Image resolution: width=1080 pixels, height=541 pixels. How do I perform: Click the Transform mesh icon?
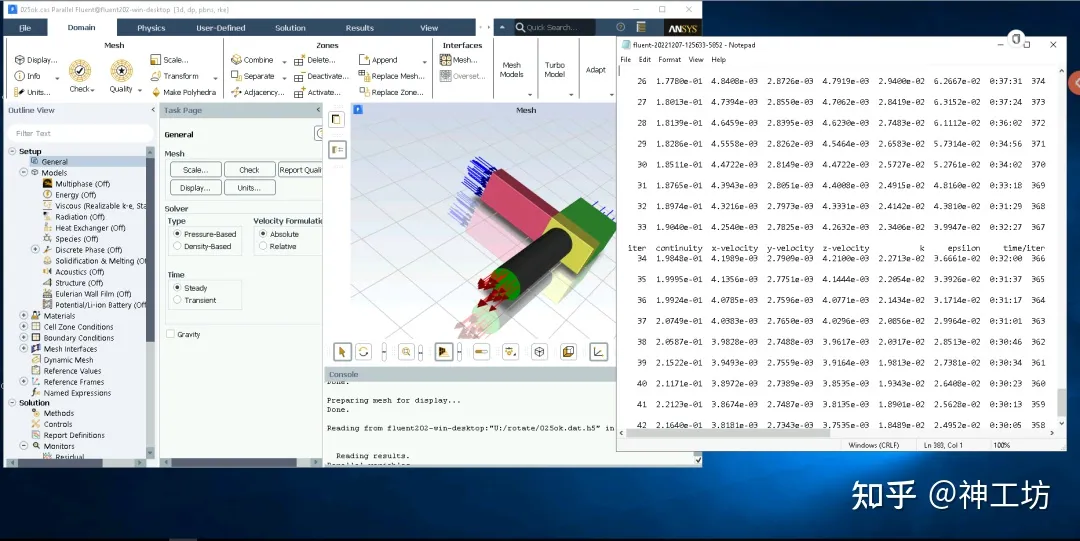pyautogui.click(x=156, y=76)
